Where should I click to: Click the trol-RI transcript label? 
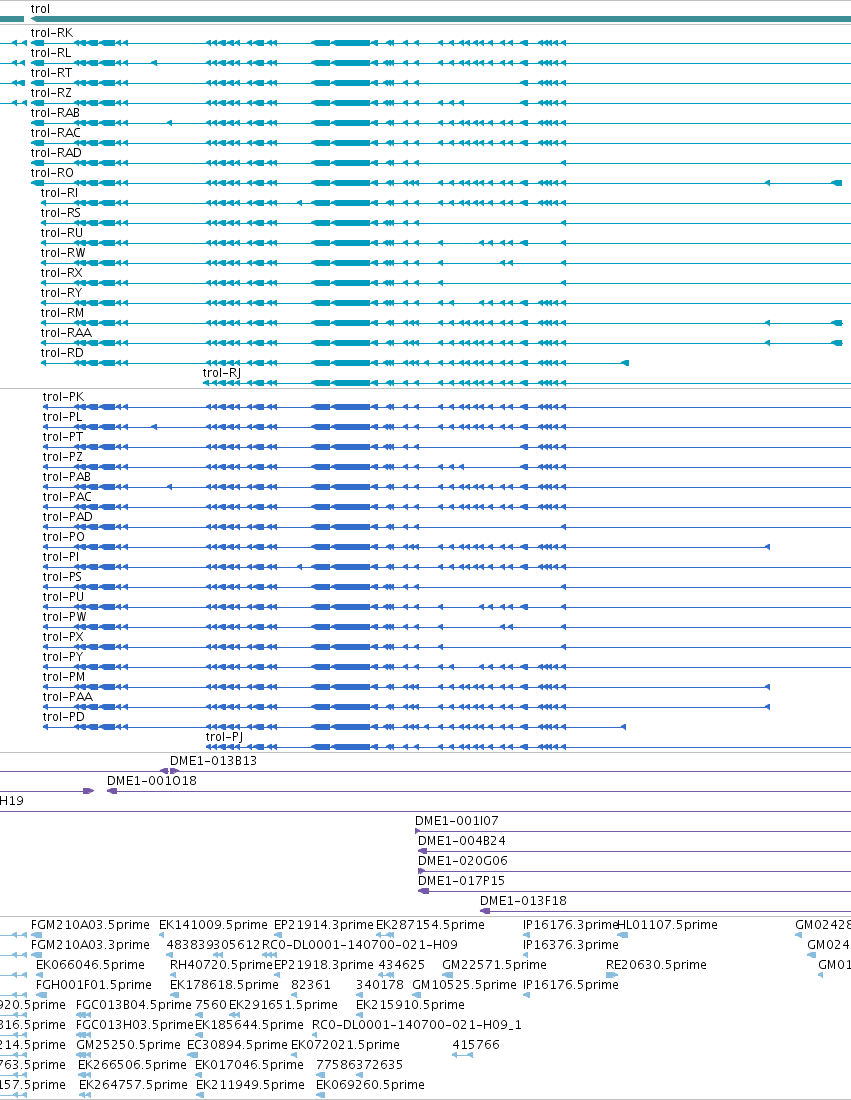click(x=59, y=193)
